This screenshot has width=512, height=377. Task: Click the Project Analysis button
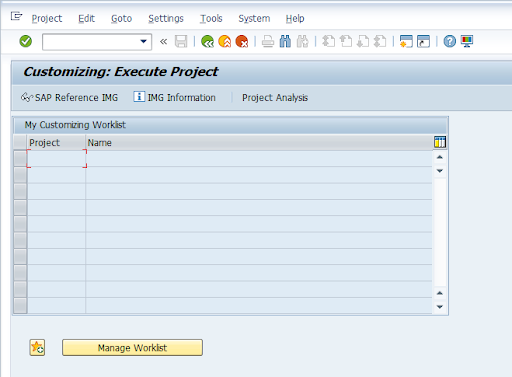click(x=275, y=97)
